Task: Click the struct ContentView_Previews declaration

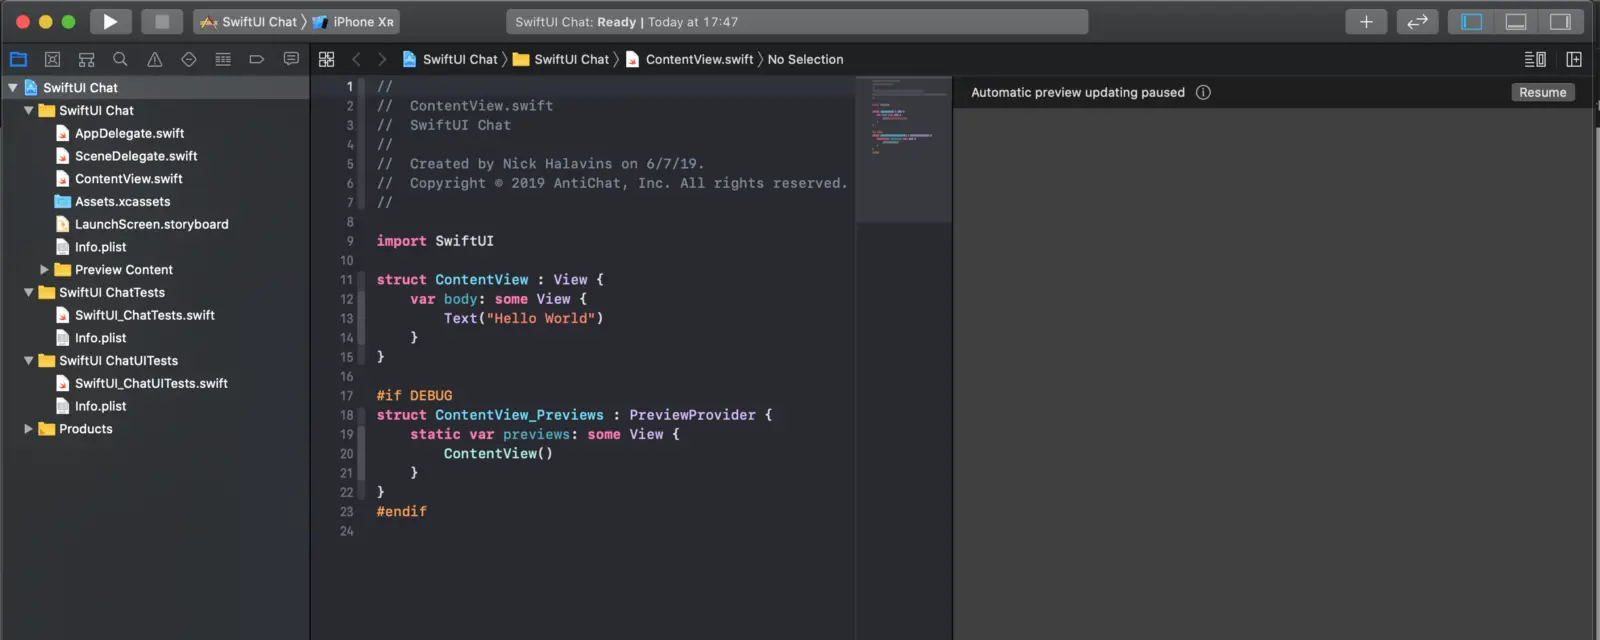Action: click(574, 415)
